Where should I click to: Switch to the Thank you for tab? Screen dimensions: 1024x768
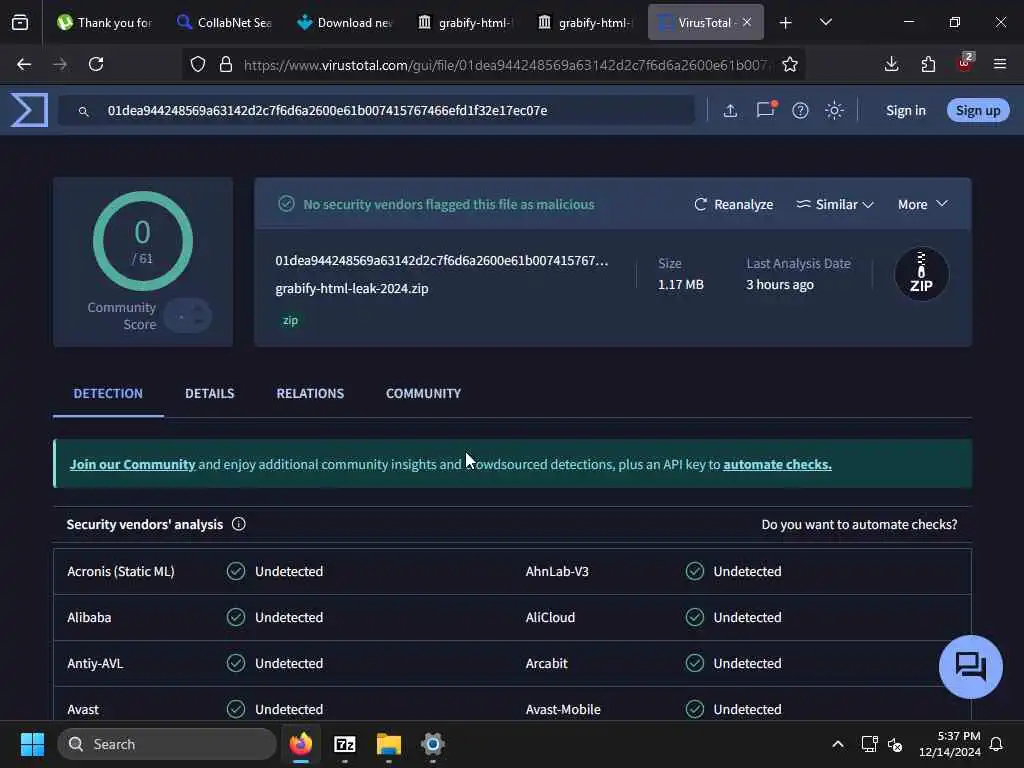pos(104,22)
